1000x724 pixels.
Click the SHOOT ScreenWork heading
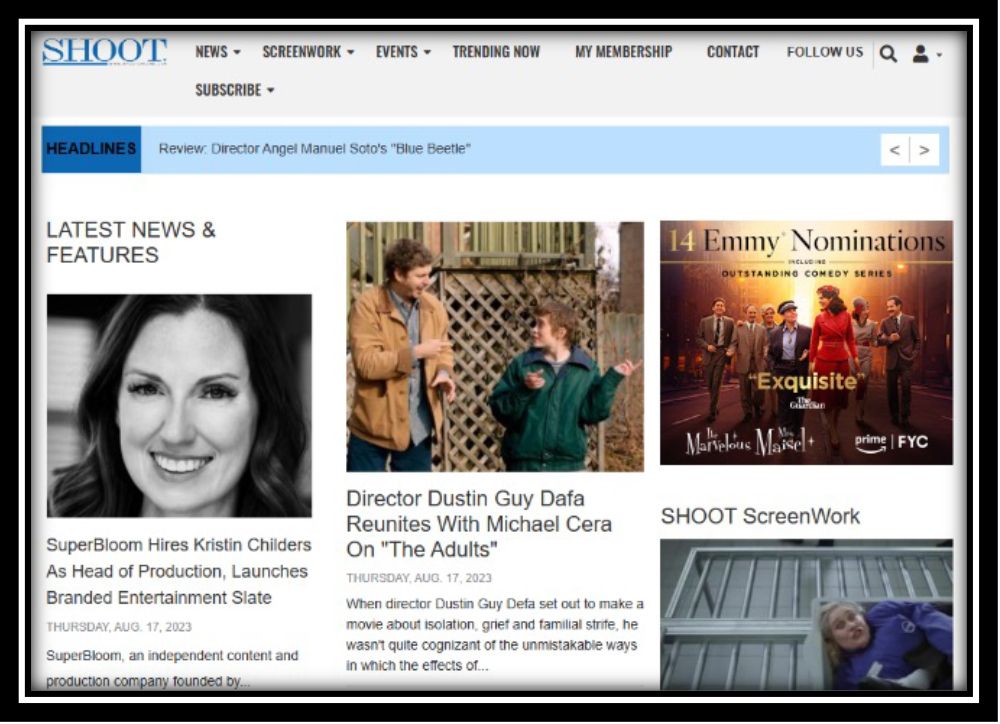point(760,516)
